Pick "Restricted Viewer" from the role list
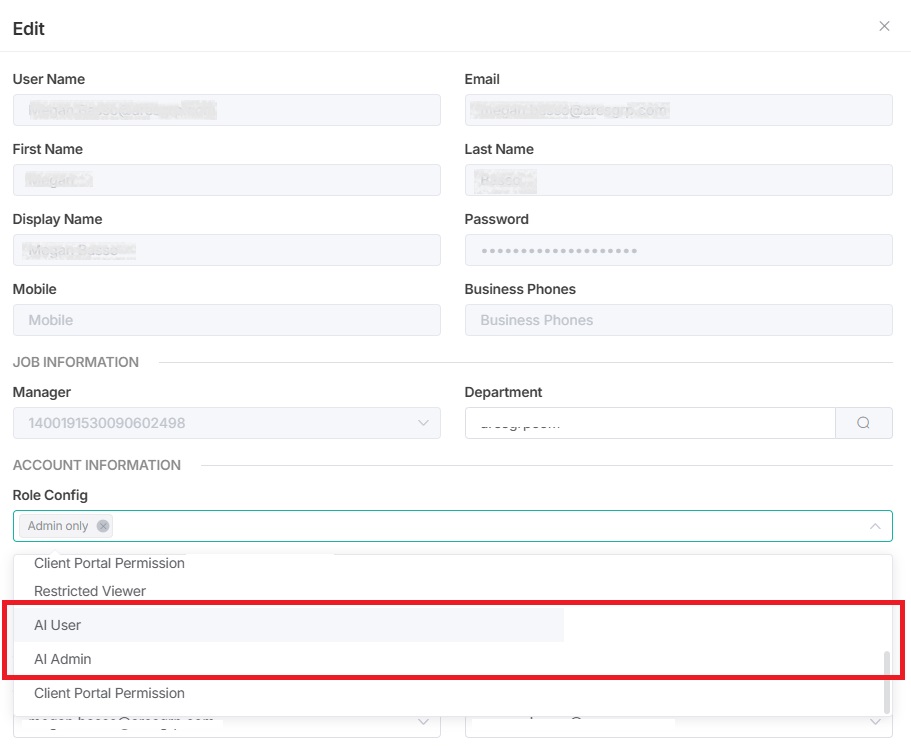This screenshot has height=753, width=911. (x=90, y=591)
